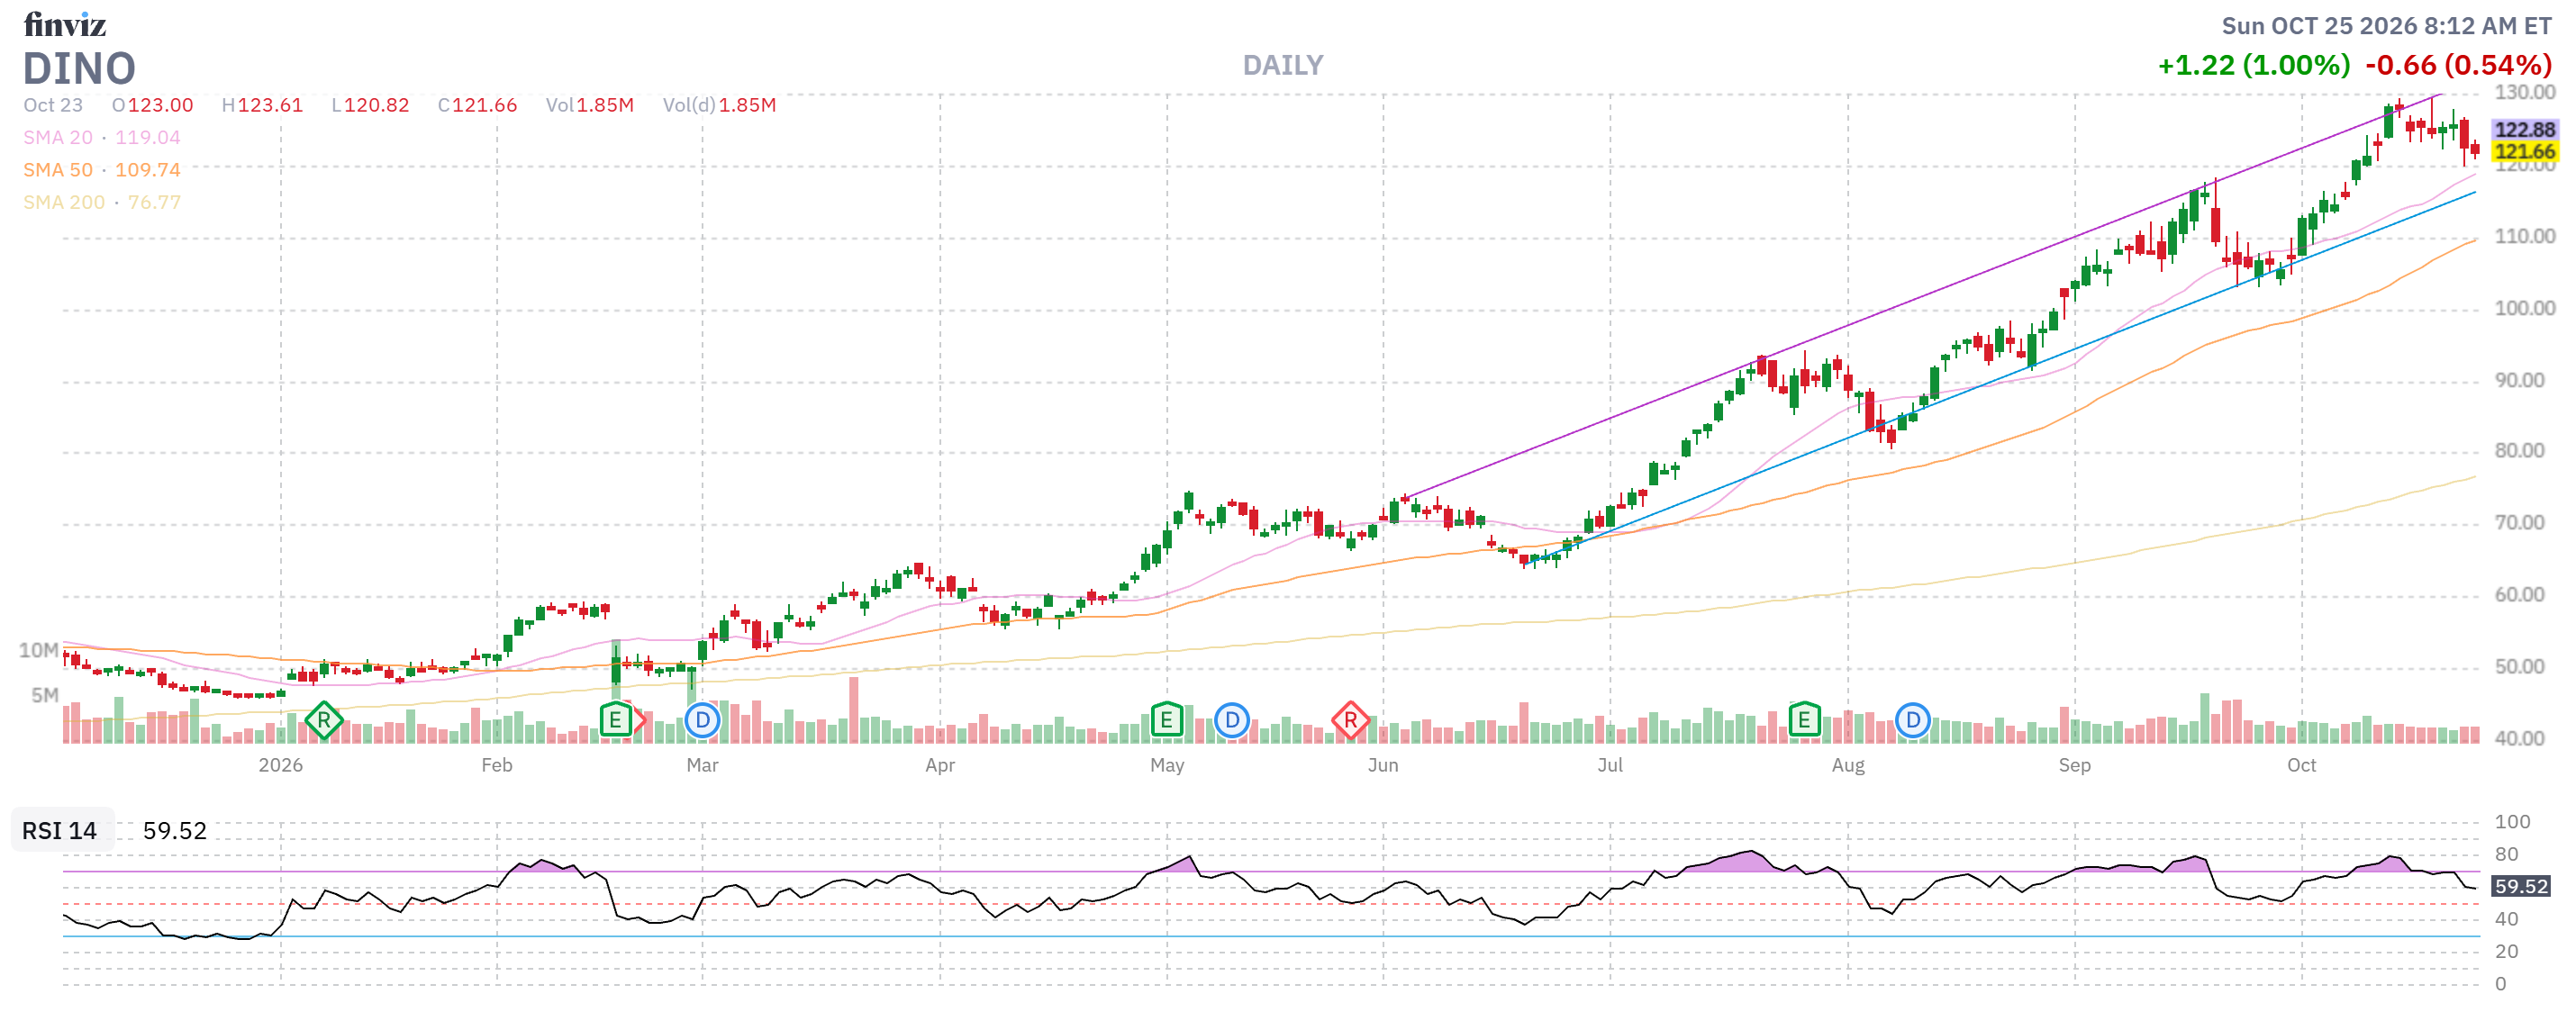The height and width of the screenshot is (1012, 2576).
Task: Click the 'Feb' label on the time axis
Action: pyautogui.click(x=497, y=765)
